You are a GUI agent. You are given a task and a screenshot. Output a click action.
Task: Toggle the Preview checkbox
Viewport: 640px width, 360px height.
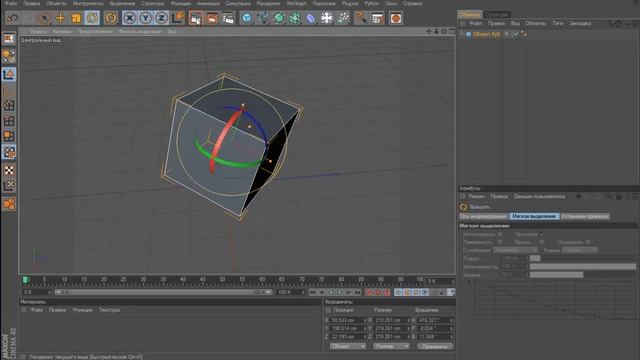click(x=542, y=234)
